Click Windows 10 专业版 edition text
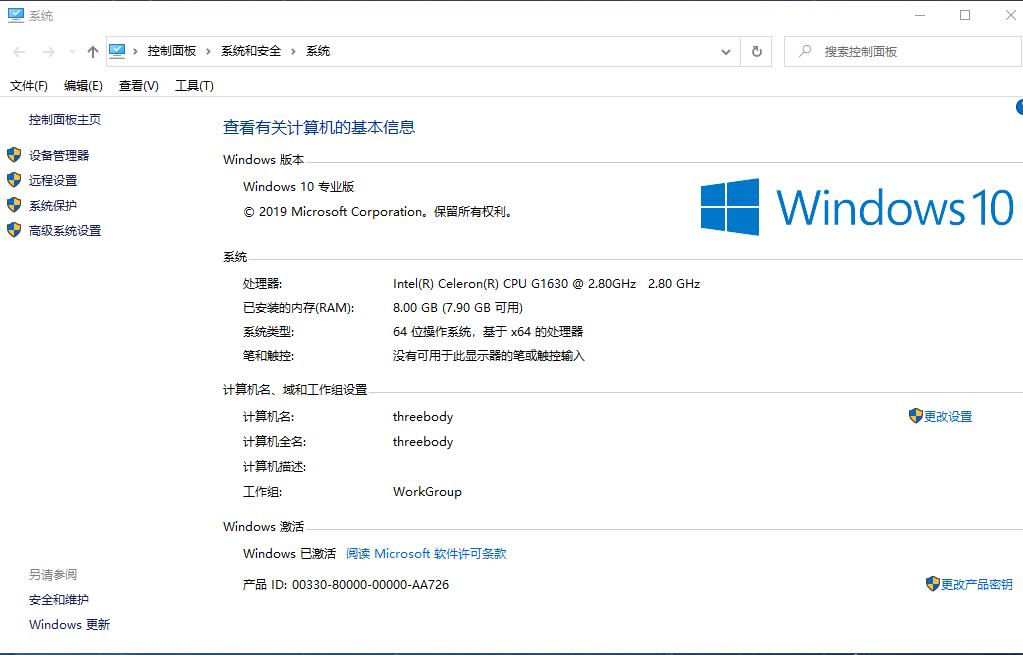This screenshot has width=1023, height=655. coord(298,187)
